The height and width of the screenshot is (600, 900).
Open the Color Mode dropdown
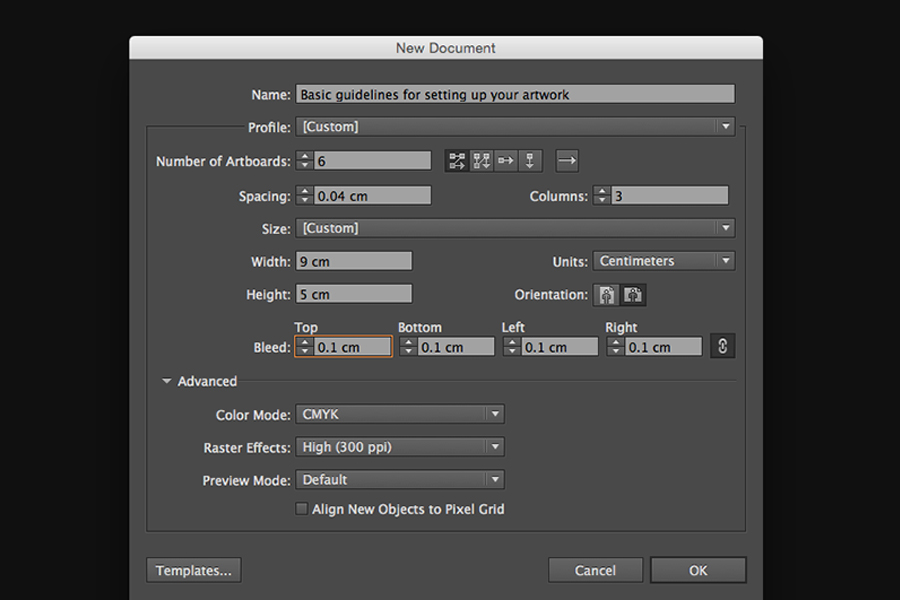point(493,413)
